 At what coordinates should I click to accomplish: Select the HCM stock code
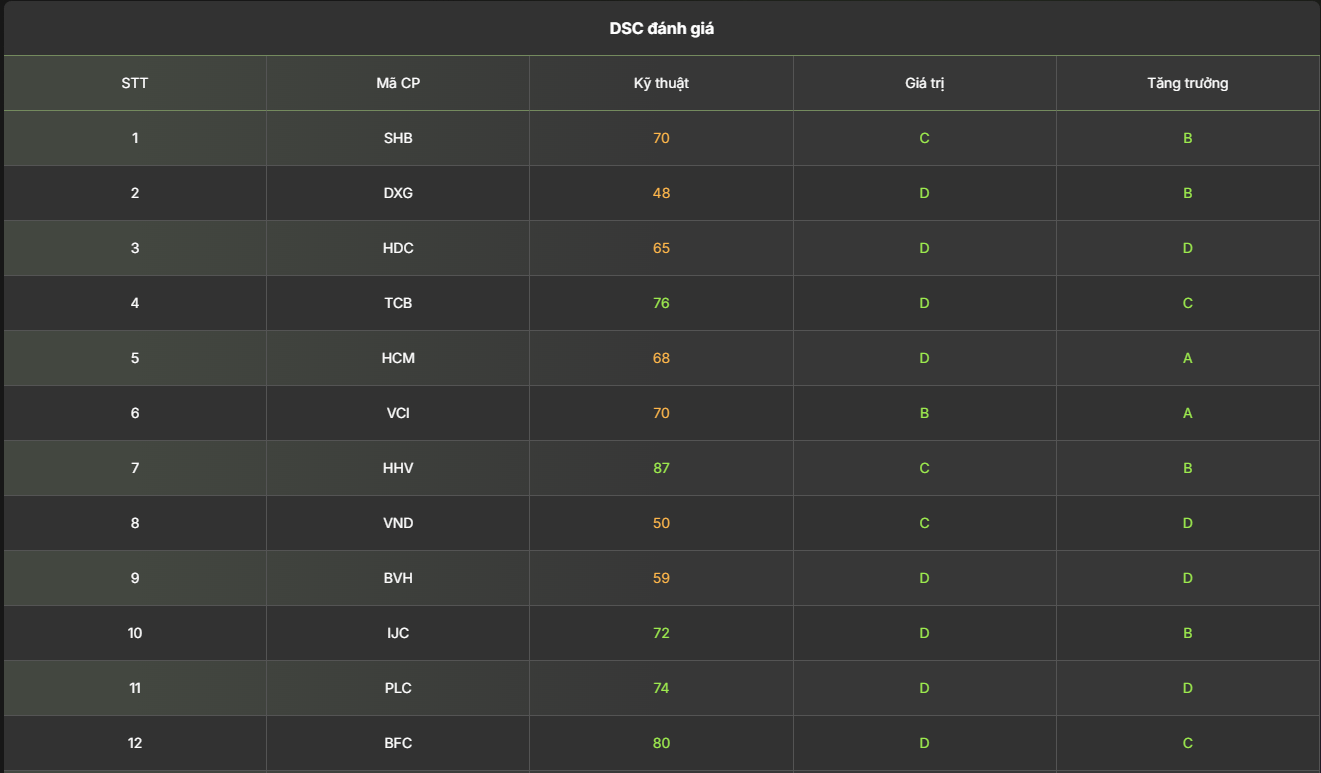(398, 358)
